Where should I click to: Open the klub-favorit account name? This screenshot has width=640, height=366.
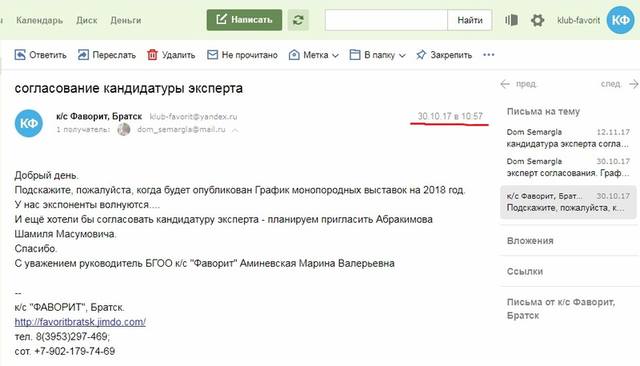pyautogui.click(x=578, y=20)
